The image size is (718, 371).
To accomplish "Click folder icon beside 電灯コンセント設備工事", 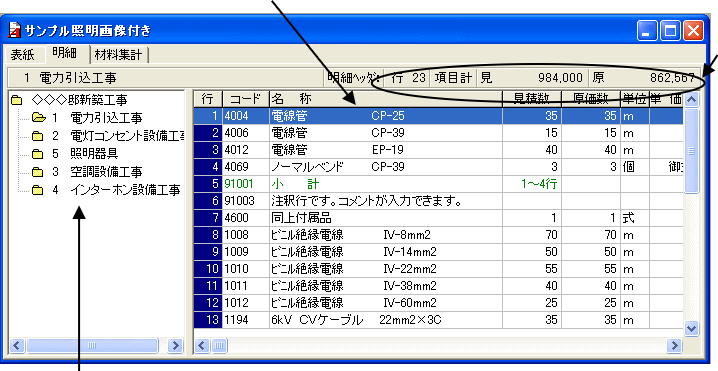I will pyautogui.click(x=38, y=136).
